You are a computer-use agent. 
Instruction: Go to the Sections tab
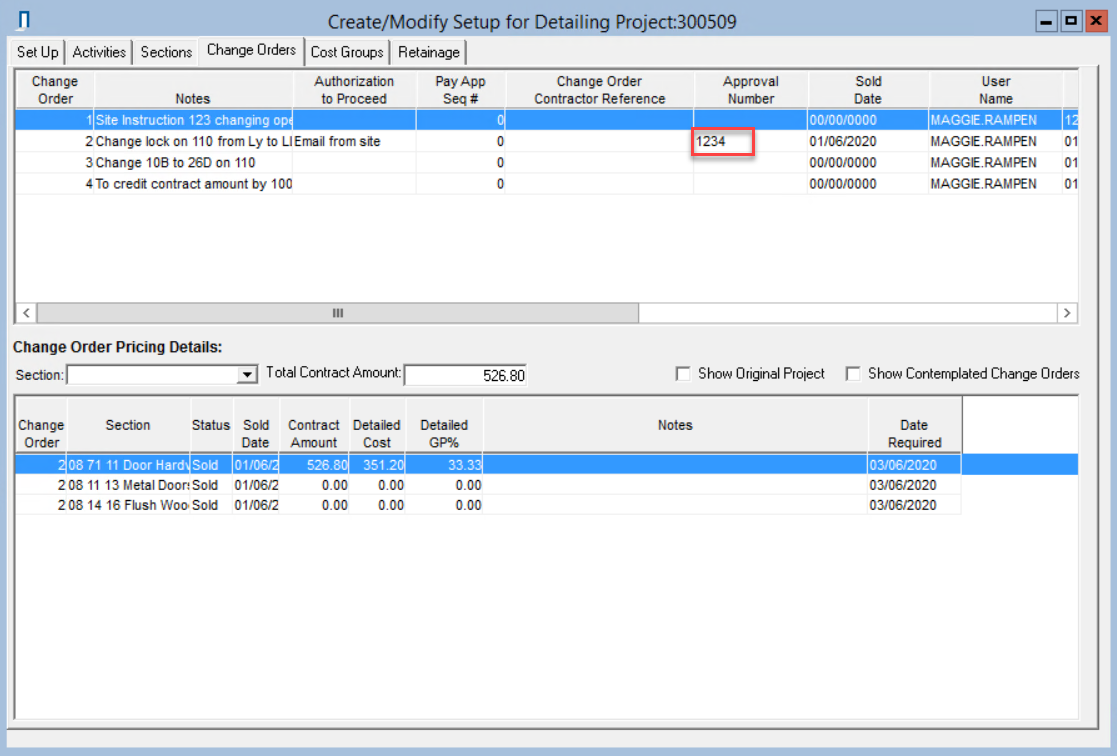click(x=166, y=52)
